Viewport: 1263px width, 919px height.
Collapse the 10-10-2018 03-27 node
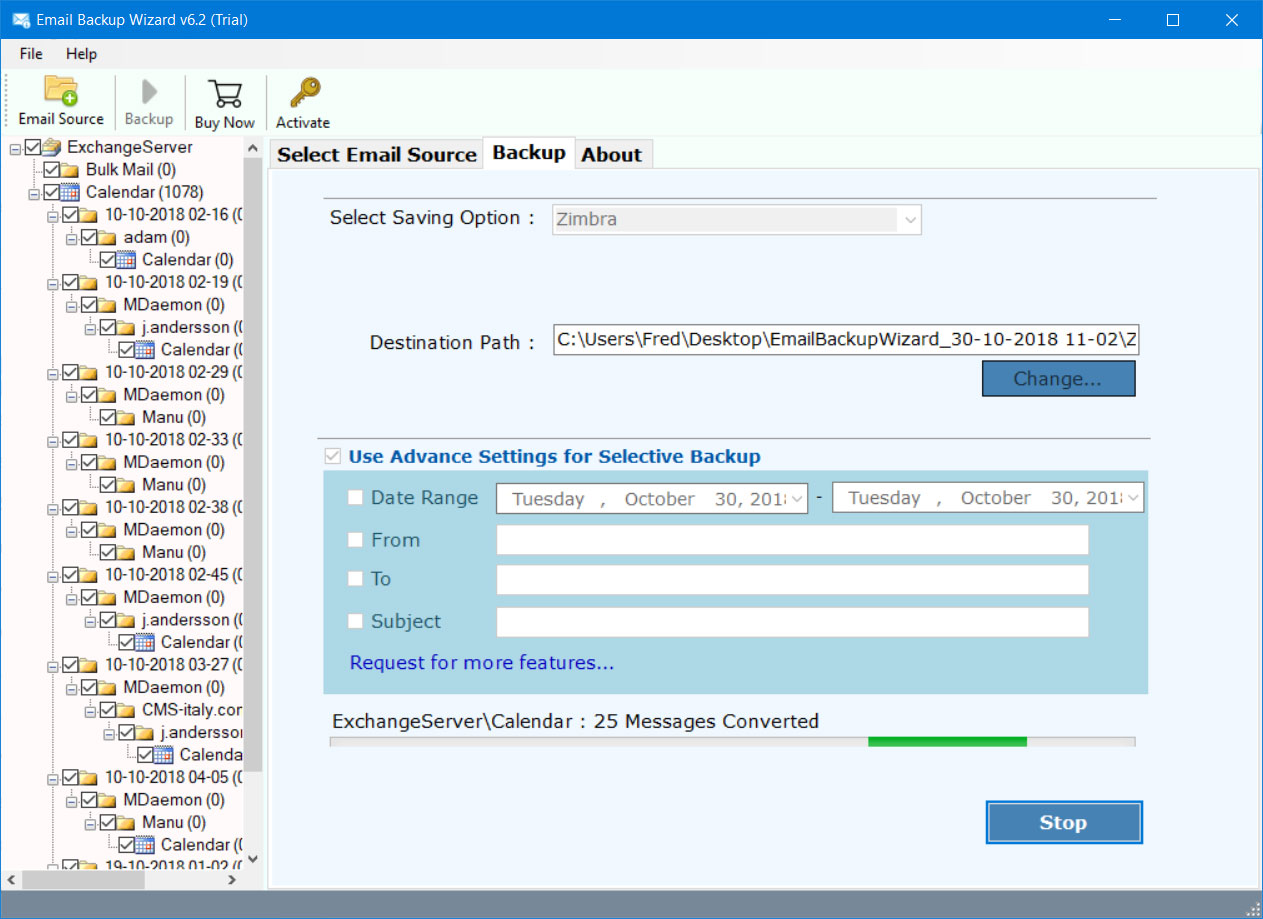[52, 666]
